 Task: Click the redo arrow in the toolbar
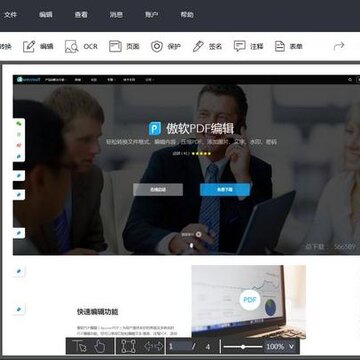coord(339,46)
